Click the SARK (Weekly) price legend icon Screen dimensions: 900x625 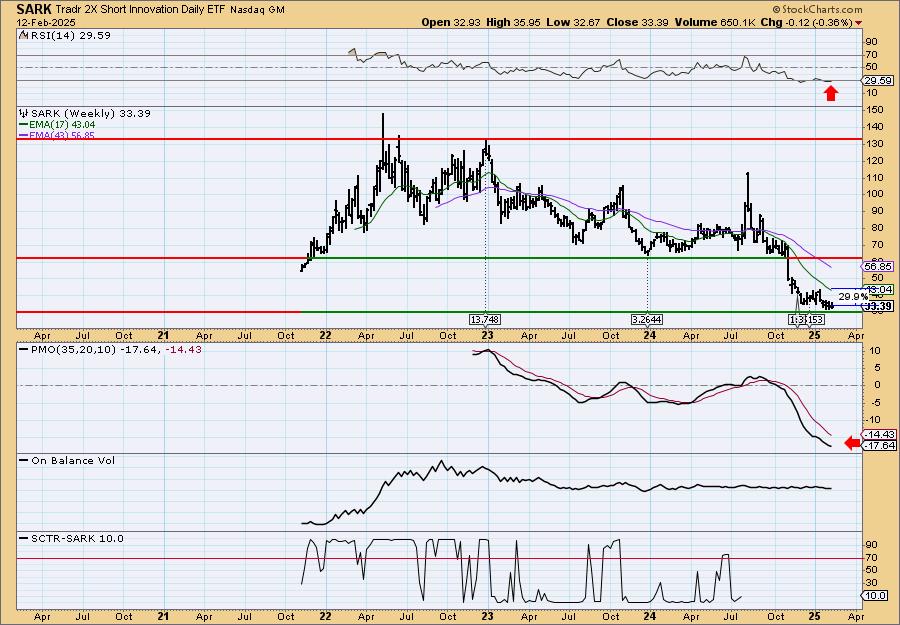click(x=24, y=113)
